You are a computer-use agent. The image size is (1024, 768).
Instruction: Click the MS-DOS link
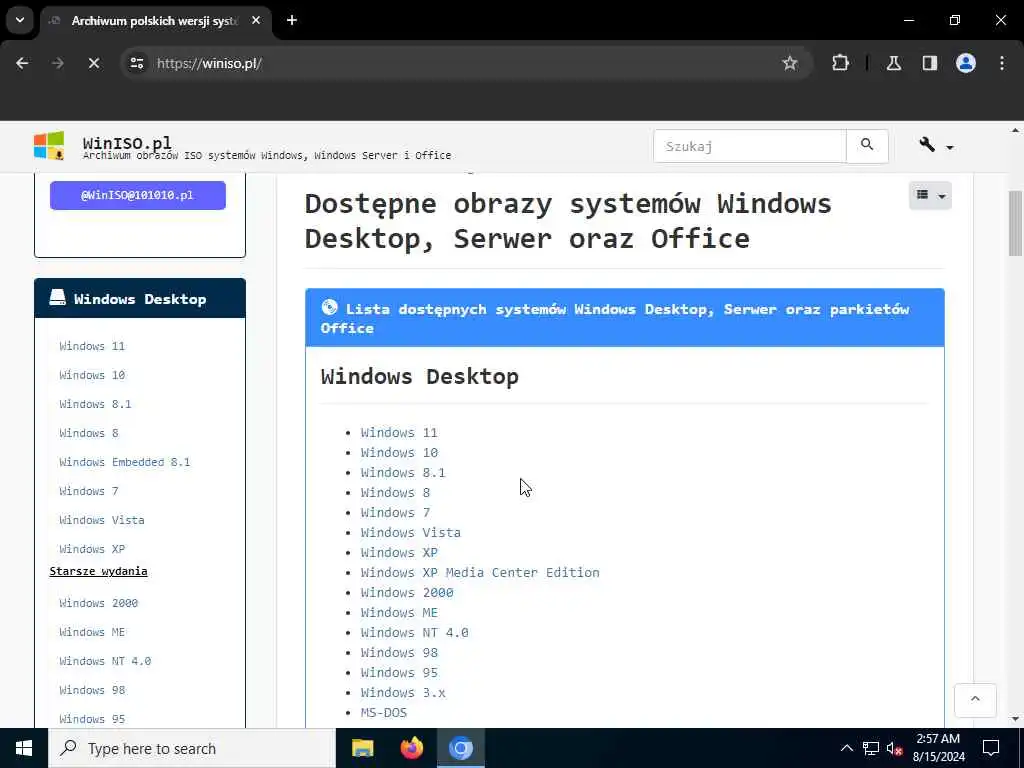tap(384, 712)
